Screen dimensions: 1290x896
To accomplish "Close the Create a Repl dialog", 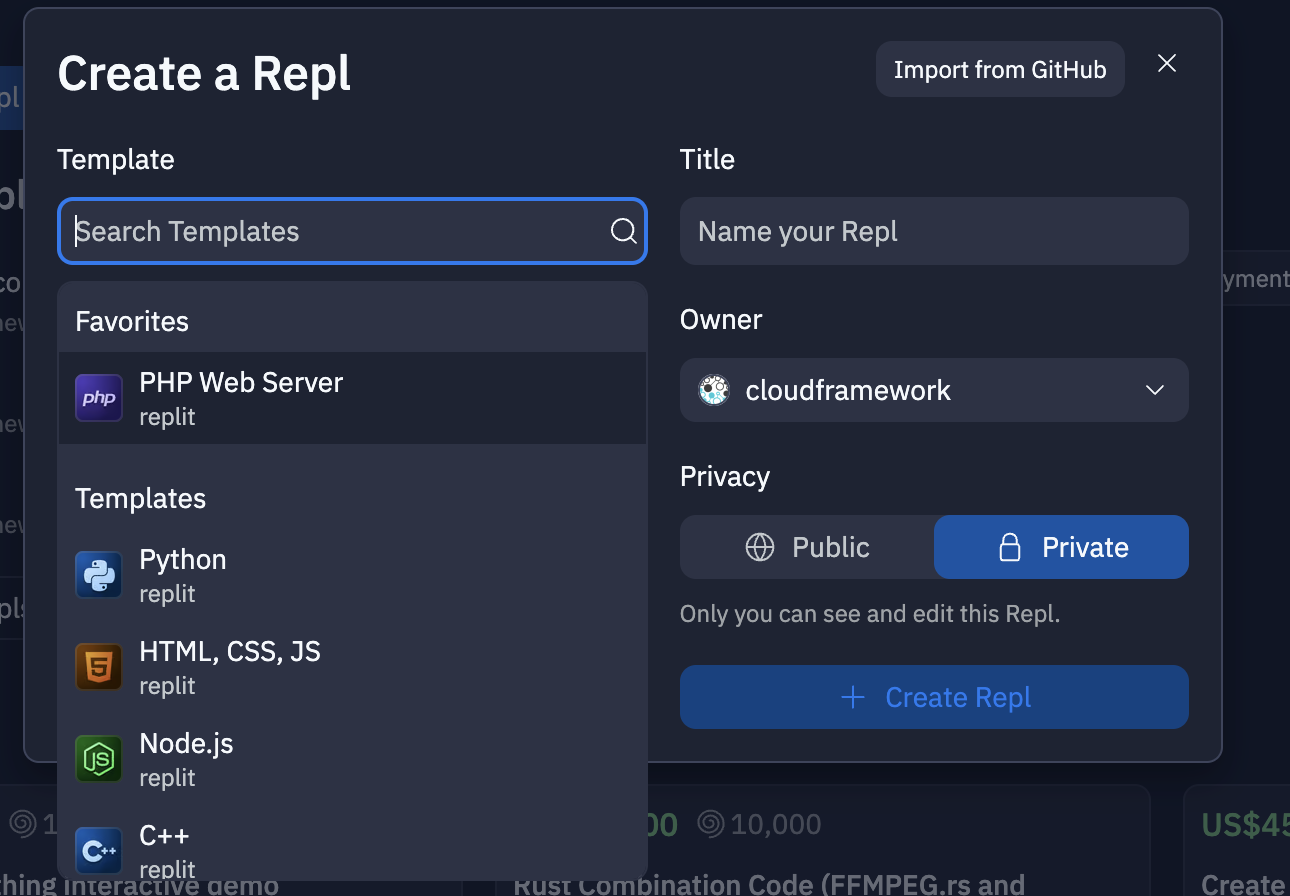I will [1166, 64].
